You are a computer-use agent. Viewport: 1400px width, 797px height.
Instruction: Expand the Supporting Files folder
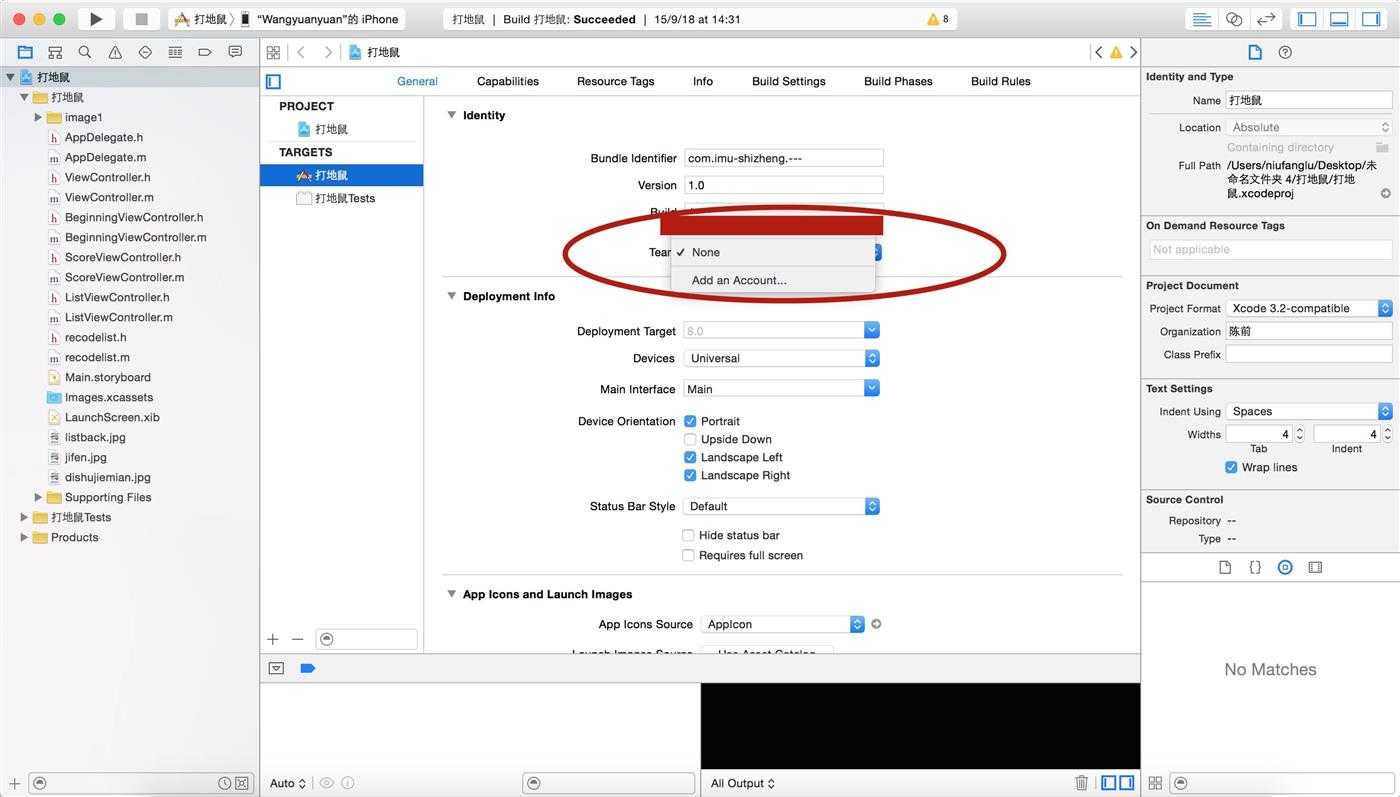tap(38, 497)
